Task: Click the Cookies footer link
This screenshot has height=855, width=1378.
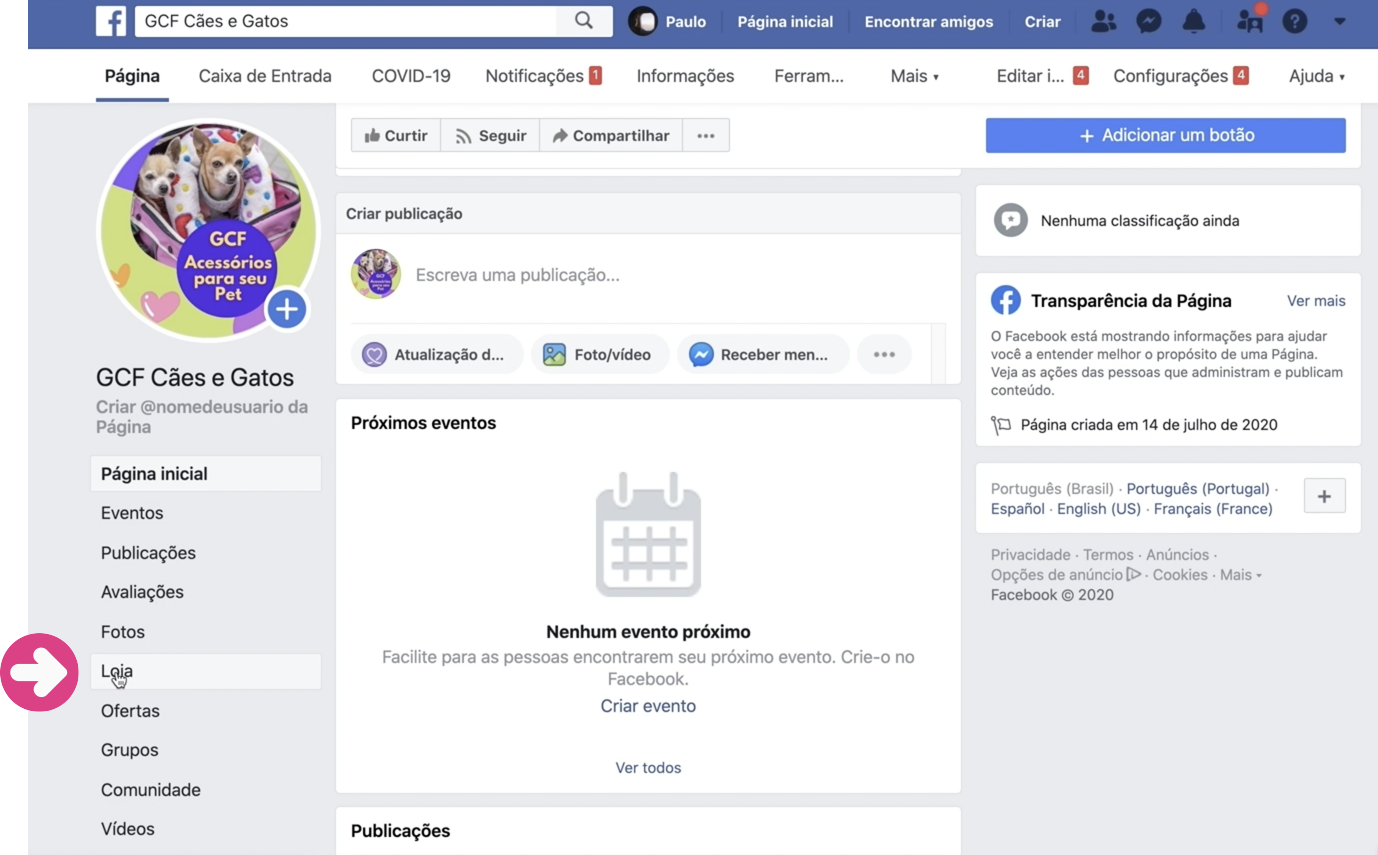Action: point(1180,575)
